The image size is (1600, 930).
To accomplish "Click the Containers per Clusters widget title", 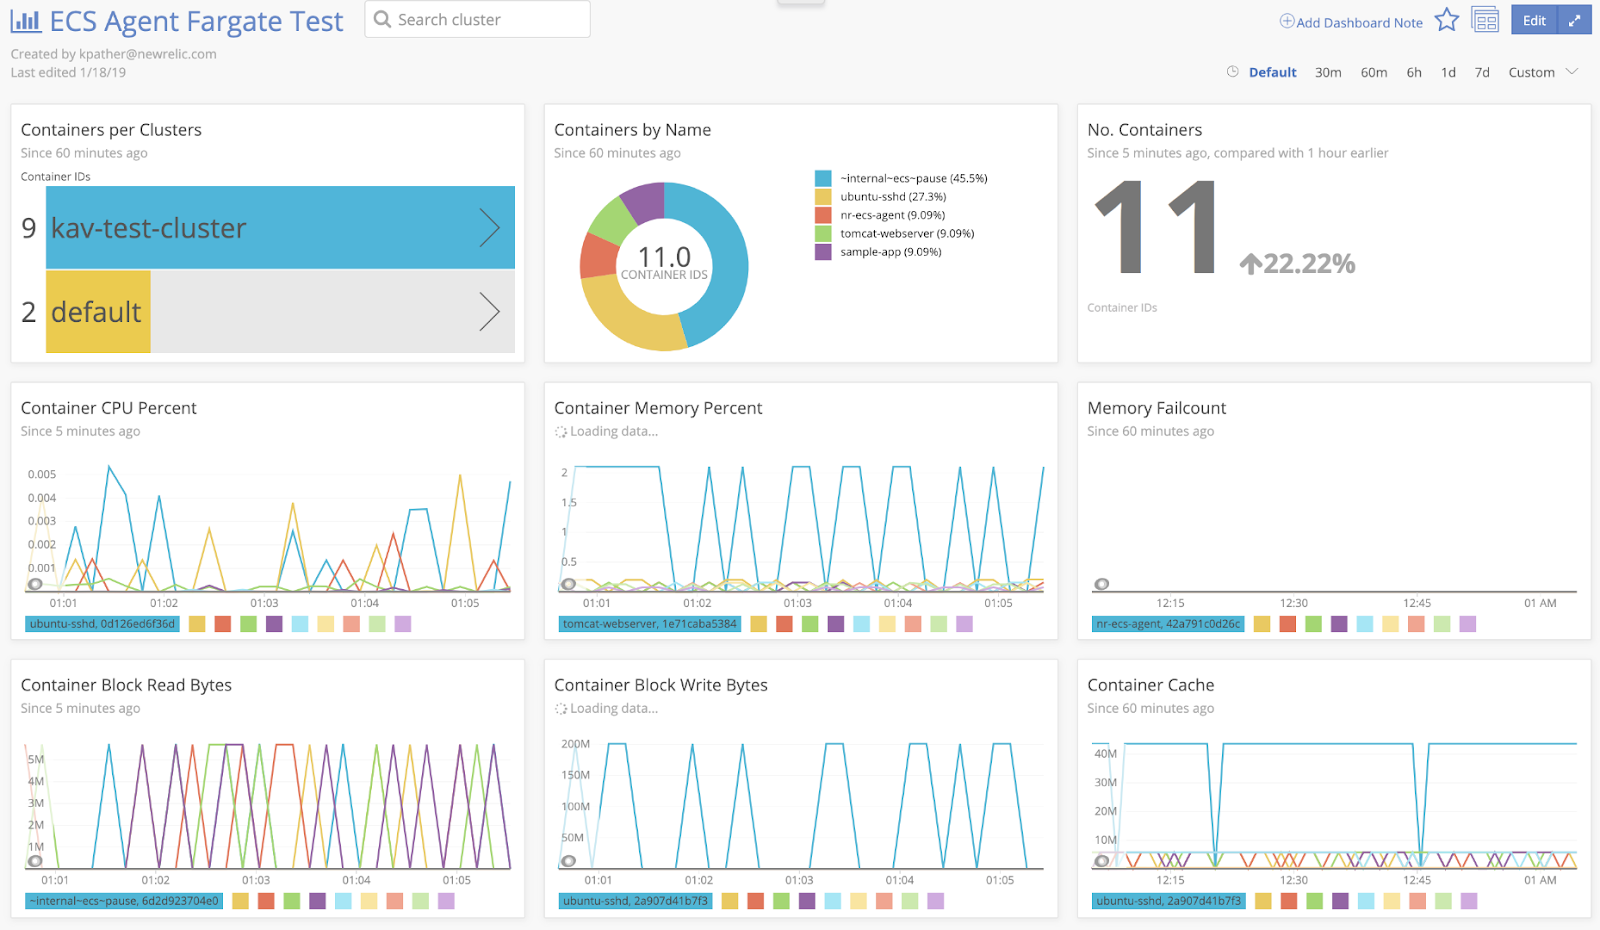I will click(x=111, y=130).
